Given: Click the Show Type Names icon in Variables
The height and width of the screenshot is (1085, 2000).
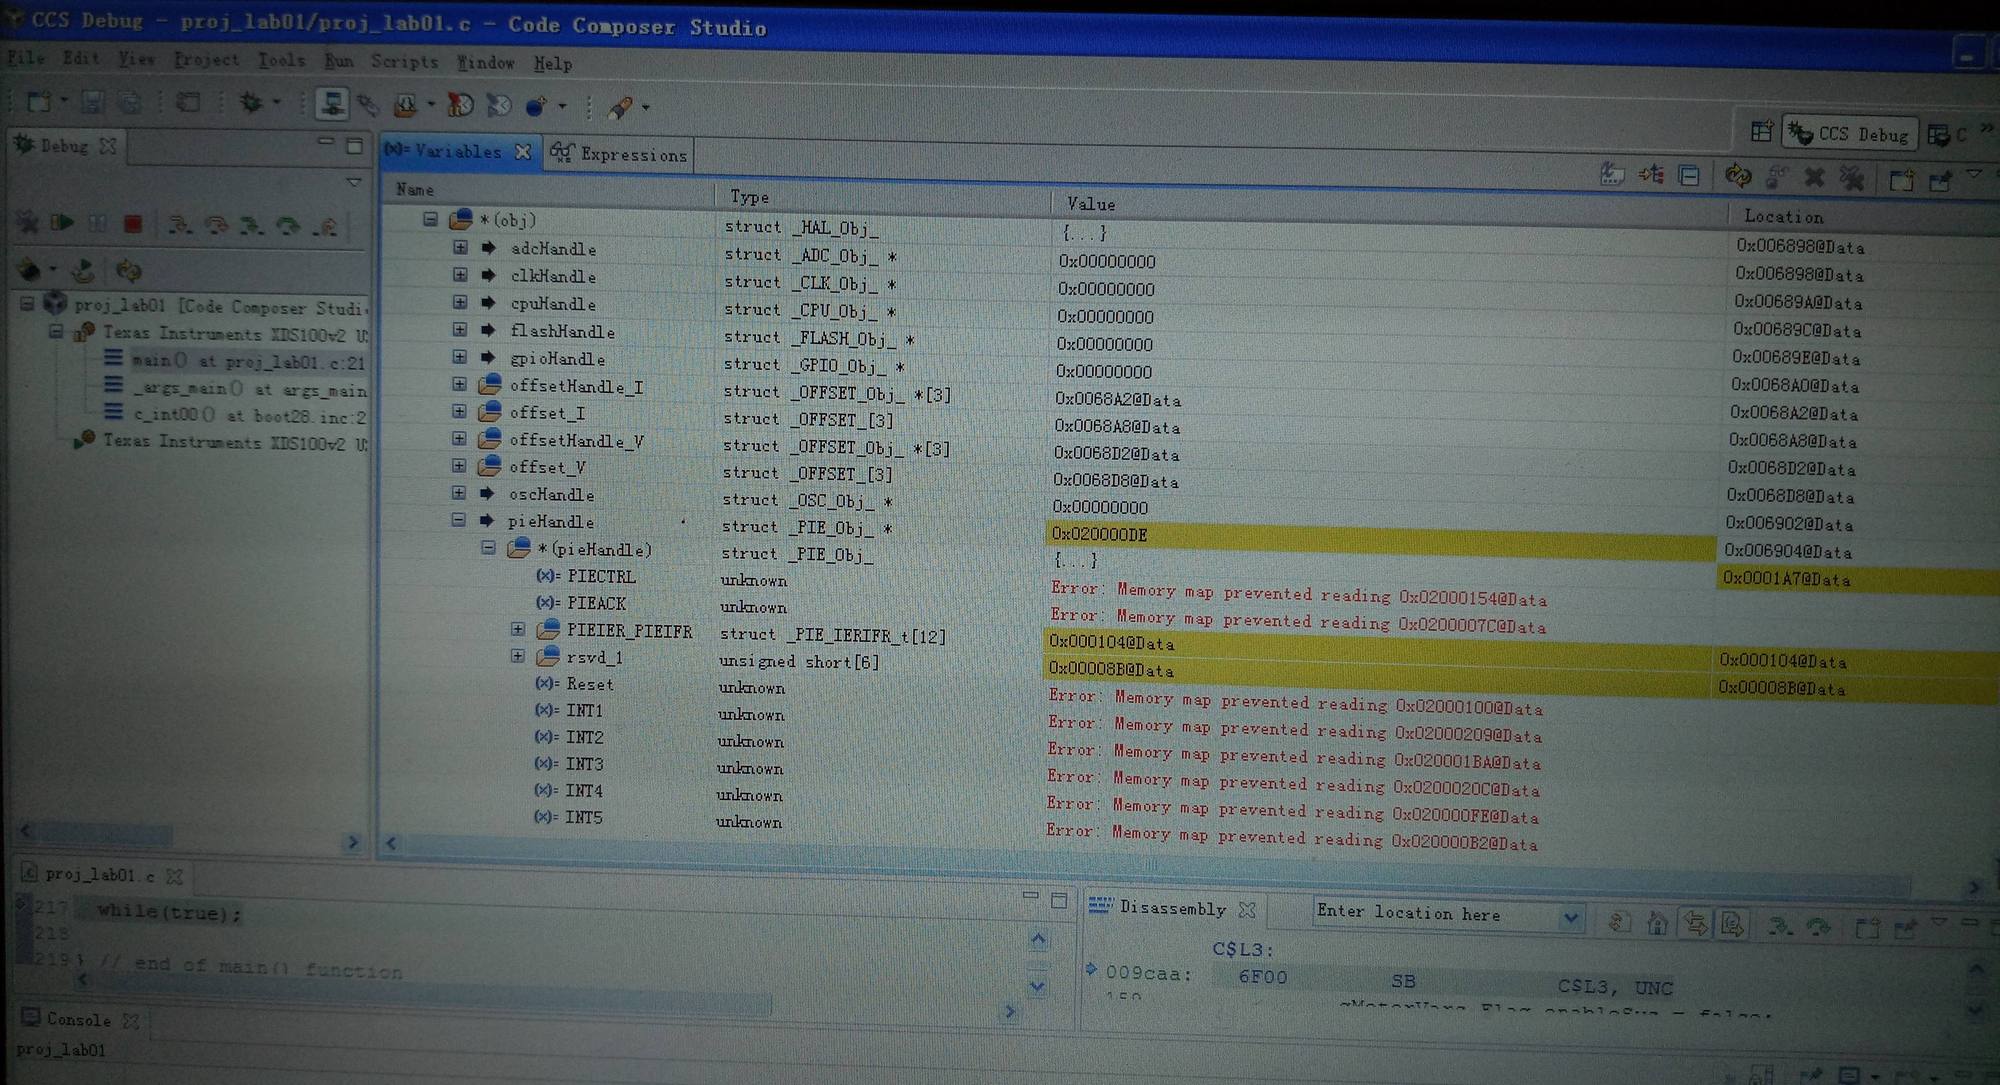Looking at the screenshot, I should 1612,174.
